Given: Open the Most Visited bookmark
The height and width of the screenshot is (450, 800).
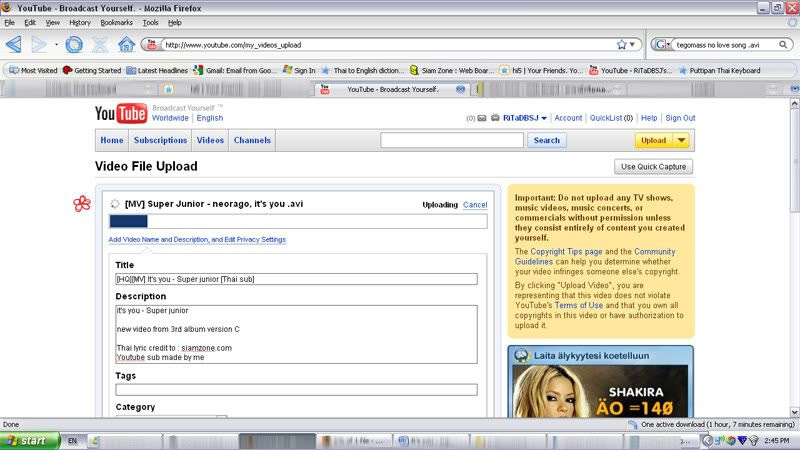Looking at the screenshot, I should coord(33,70).
